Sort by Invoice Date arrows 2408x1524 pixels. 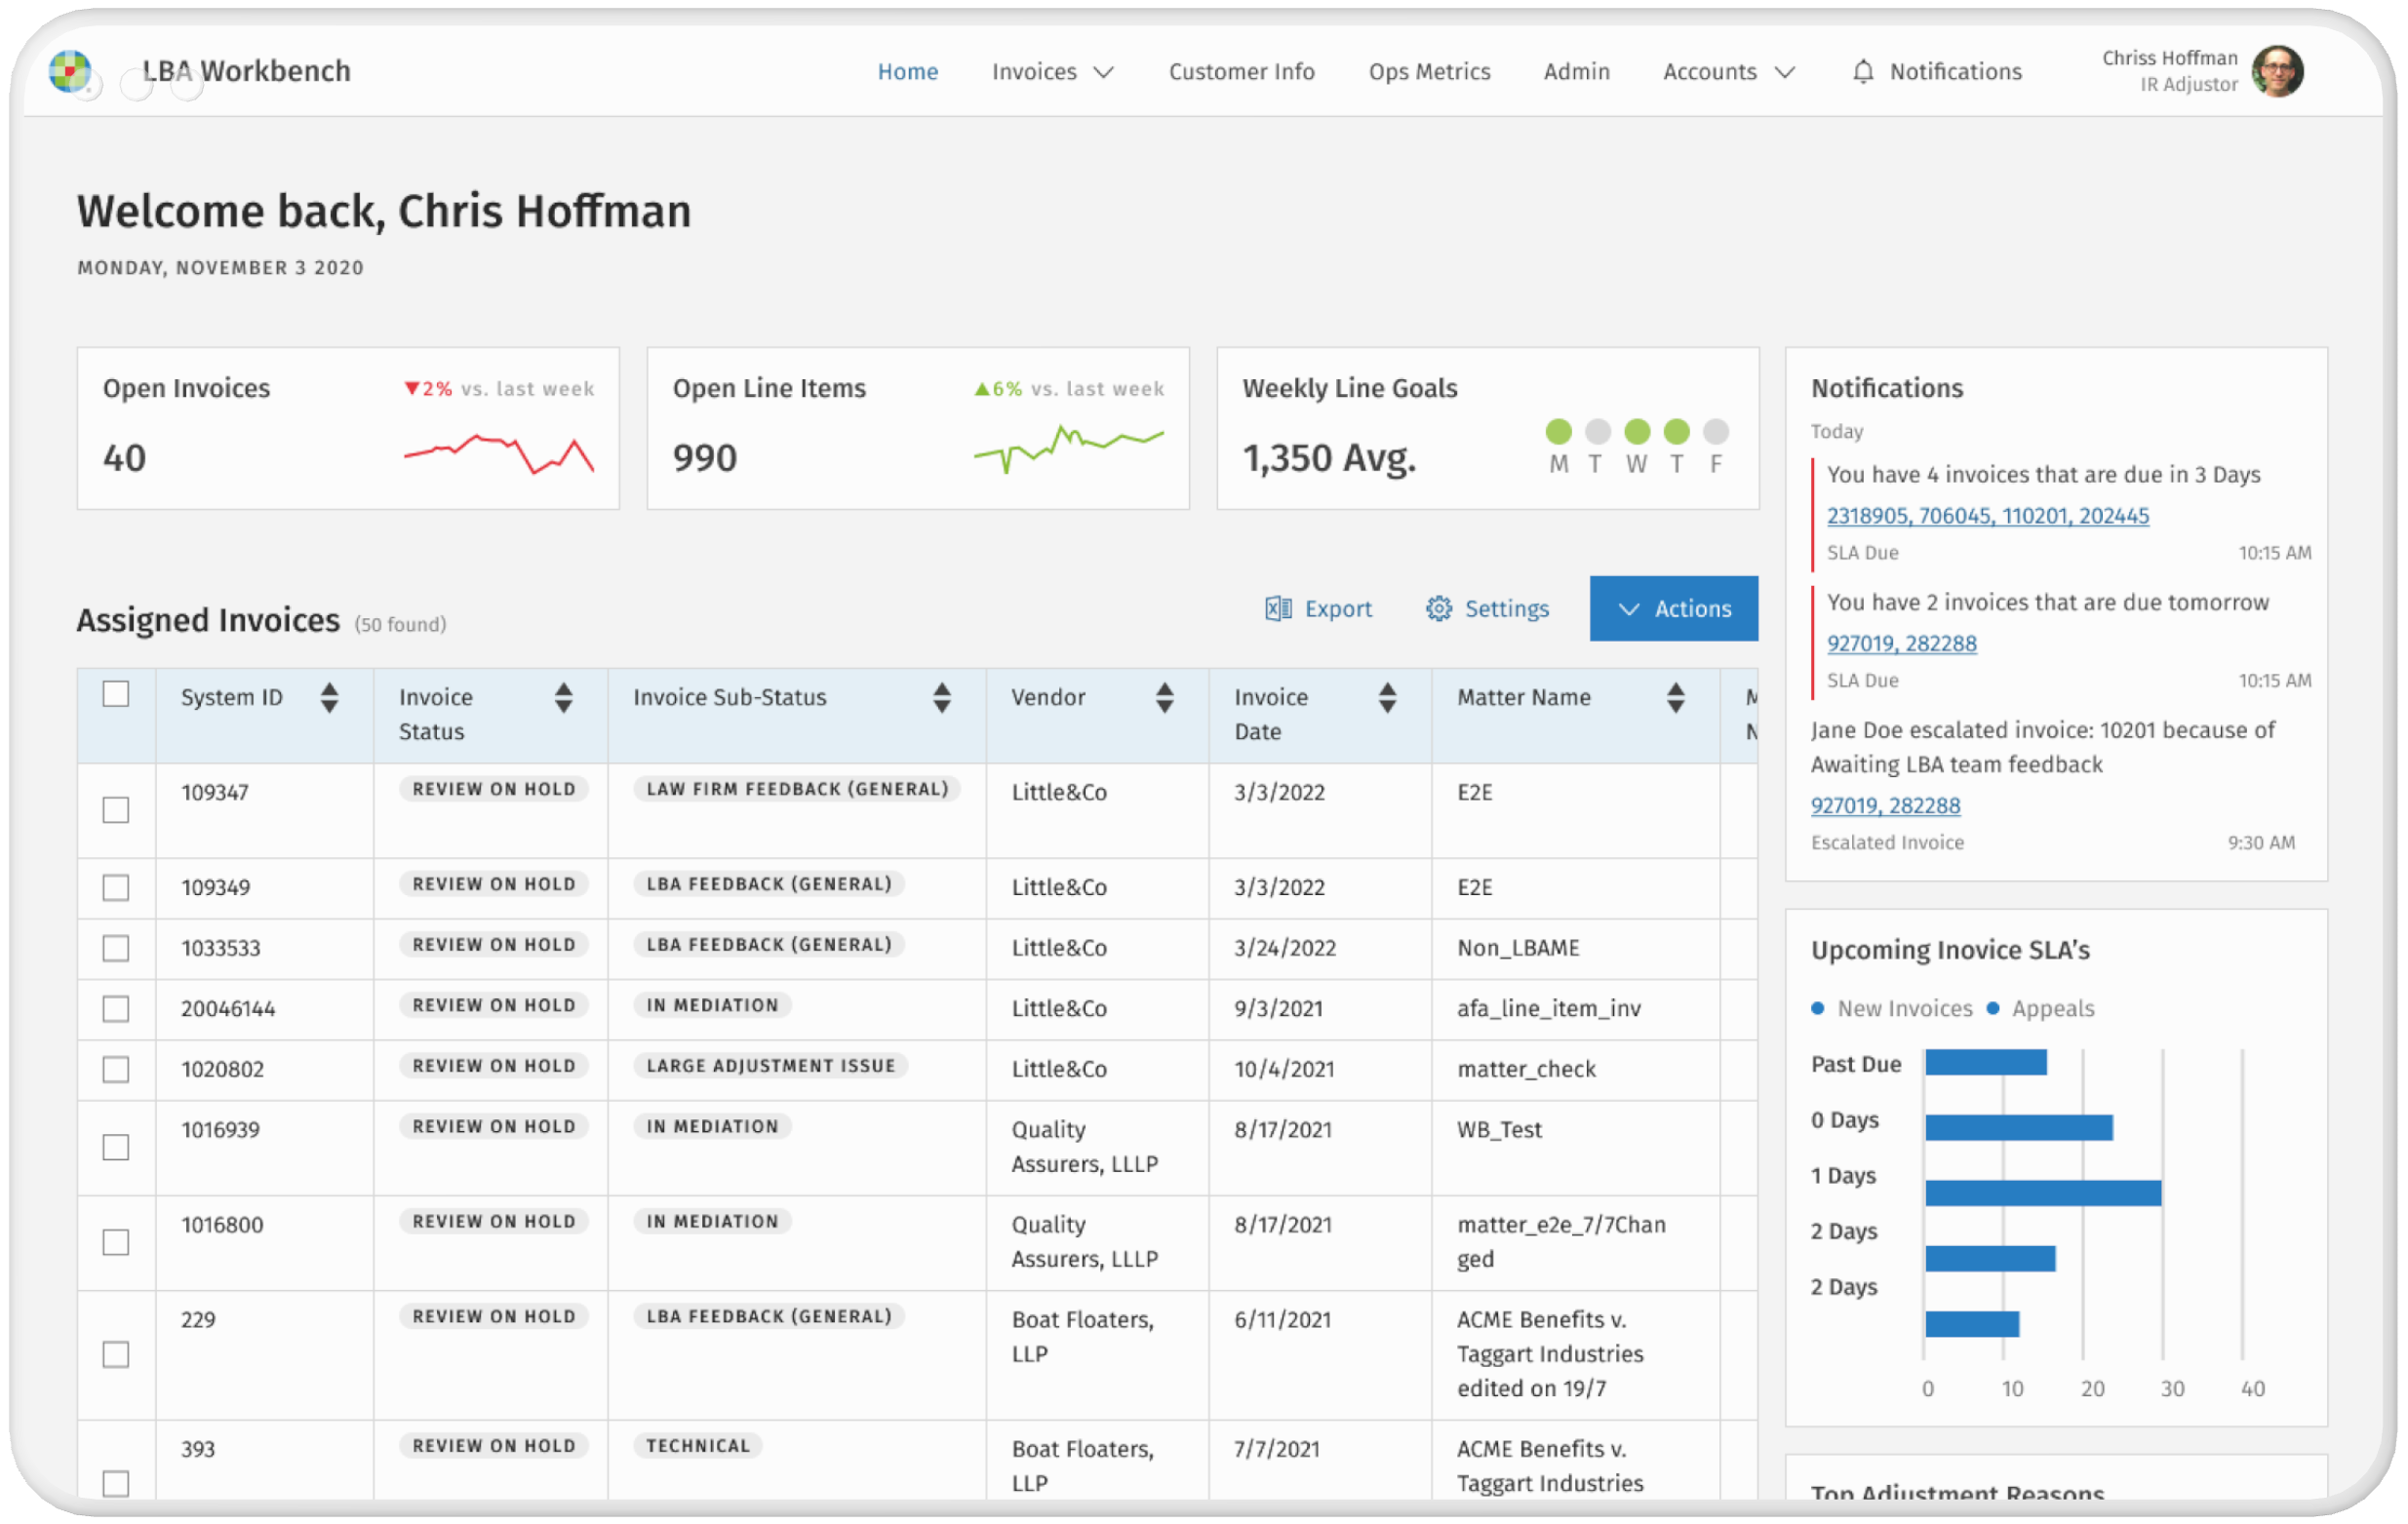pos(1386,697)
